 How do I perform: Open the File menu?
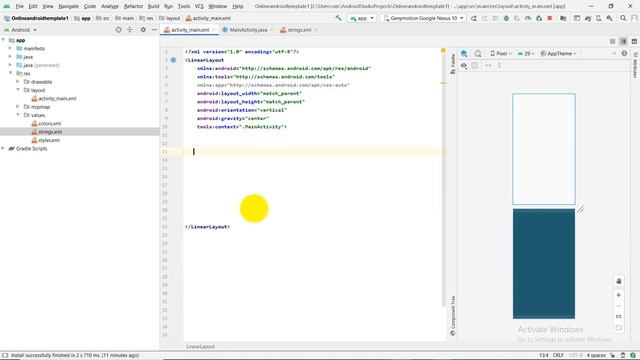[x=20, y=6]
